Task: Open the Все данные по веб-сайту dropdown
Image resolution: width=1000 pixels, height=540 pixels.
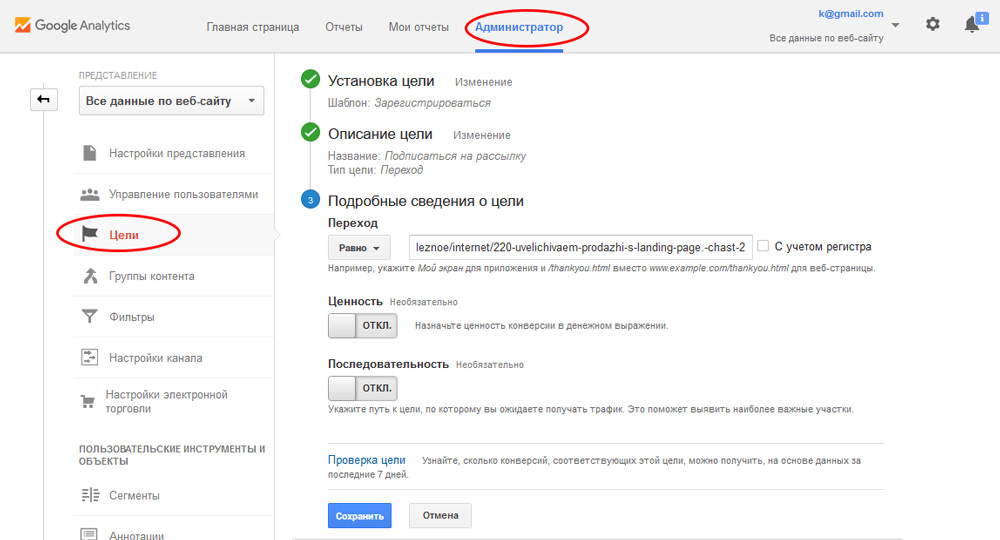Action: click(x=172, y=101)
